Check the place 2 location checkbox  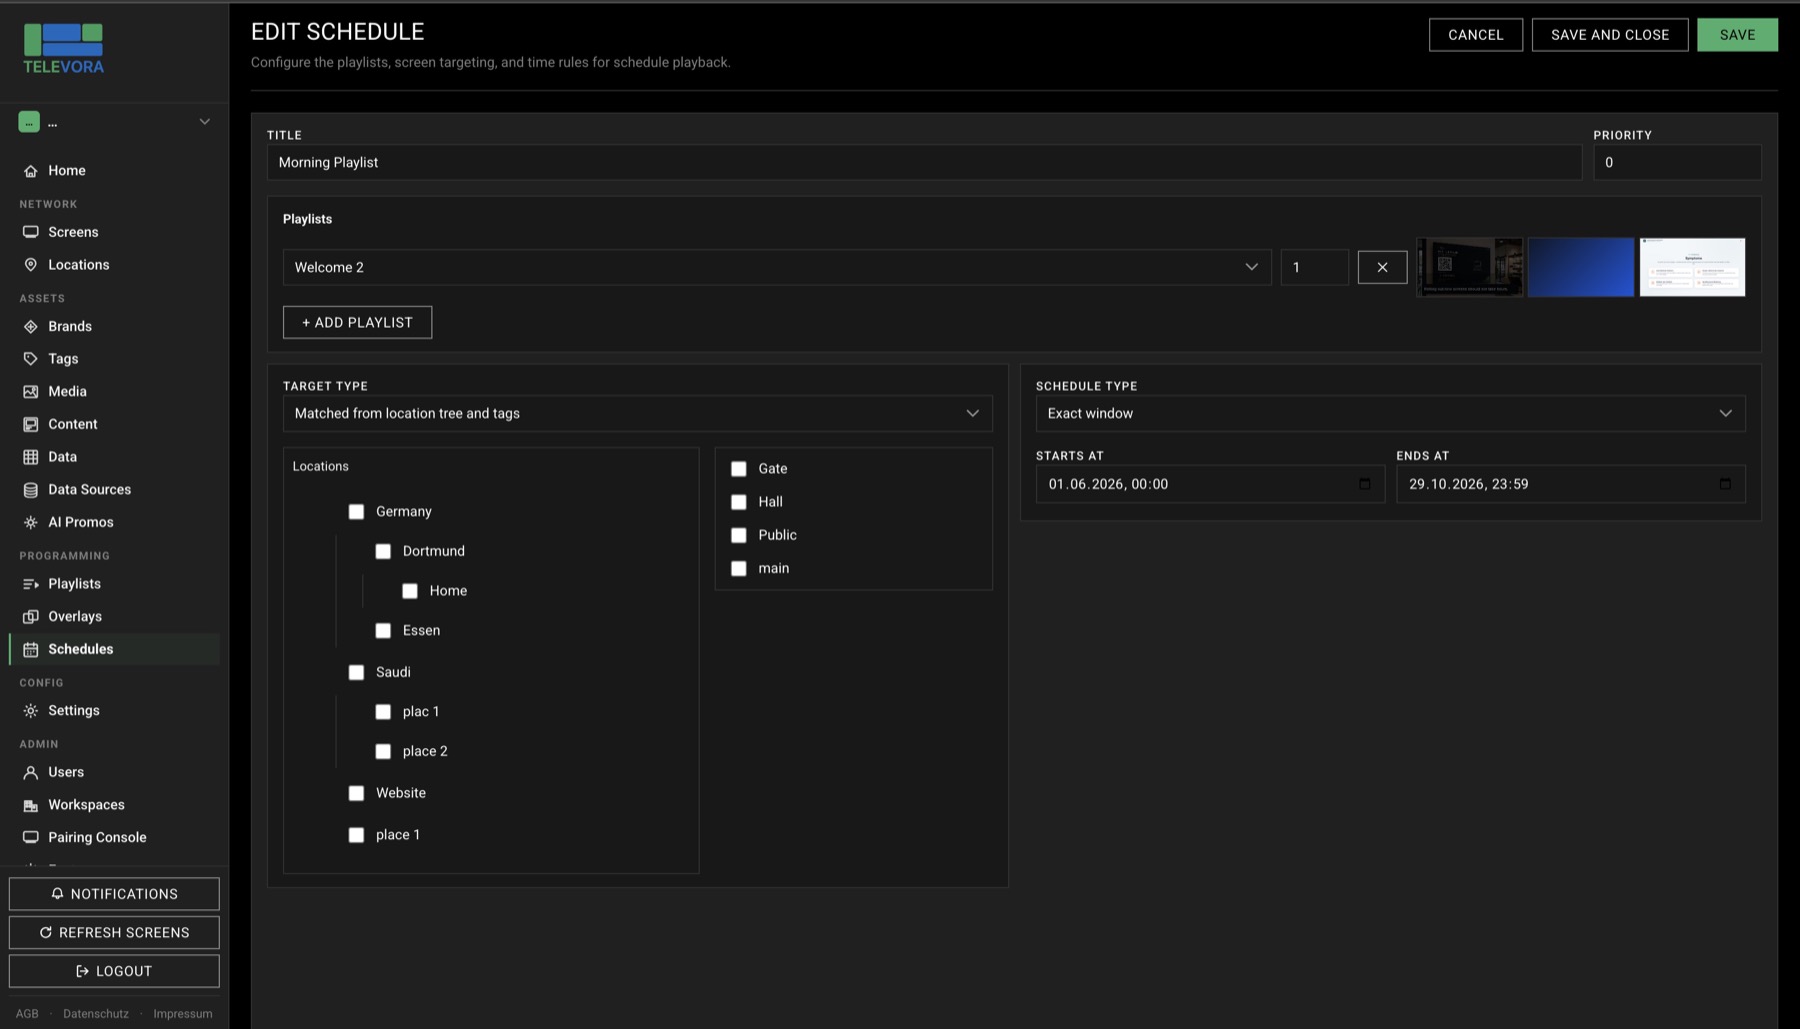[x=383, y=752]
